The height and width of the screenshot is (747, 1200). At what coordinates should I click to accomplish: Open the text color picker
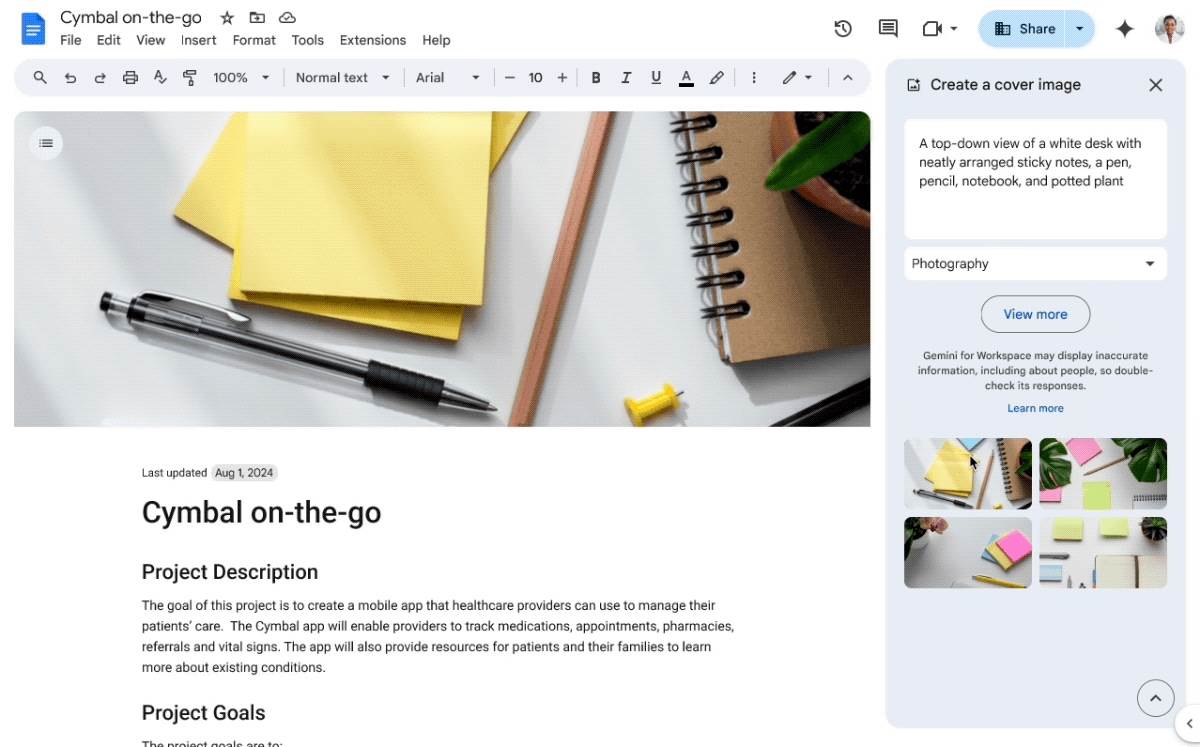click(686, 77)
